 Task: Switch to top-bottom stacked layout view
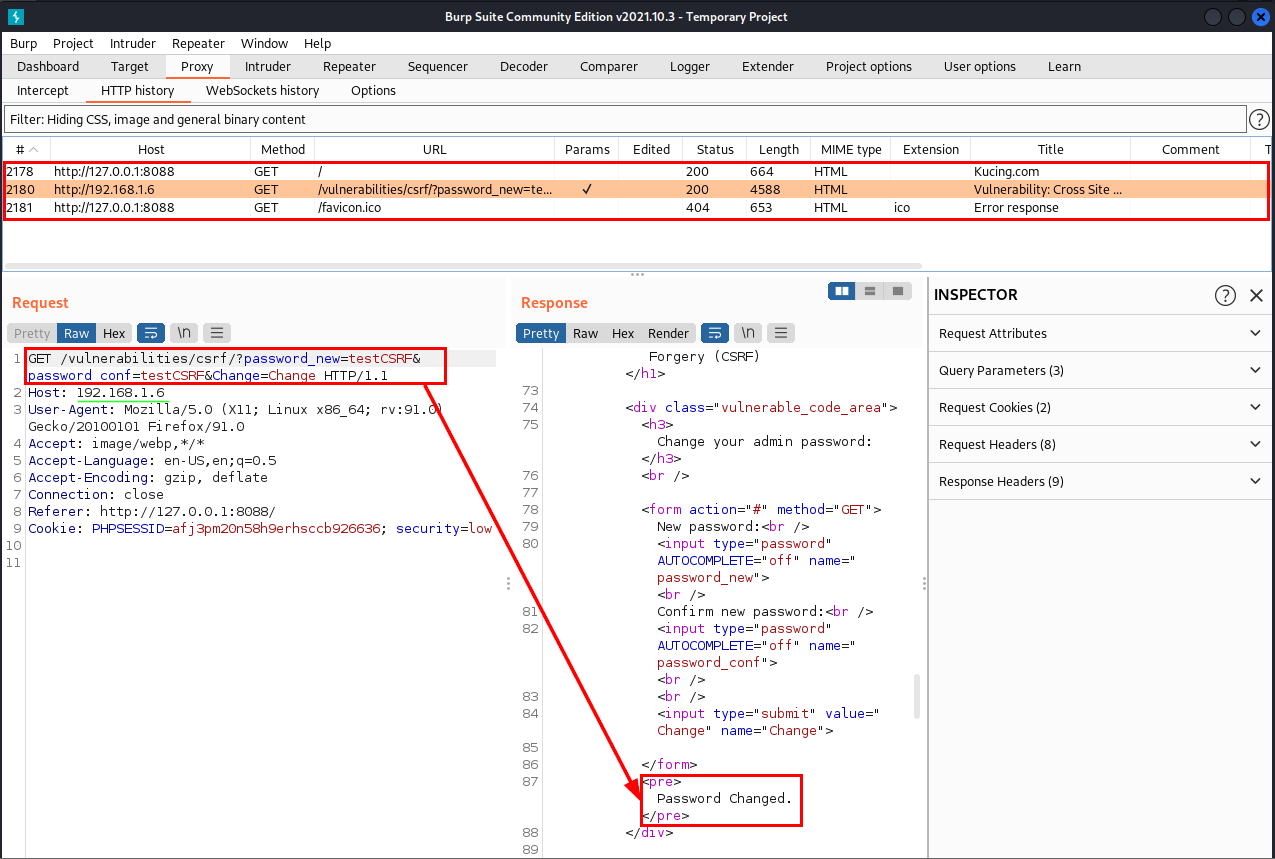[870, 291]
